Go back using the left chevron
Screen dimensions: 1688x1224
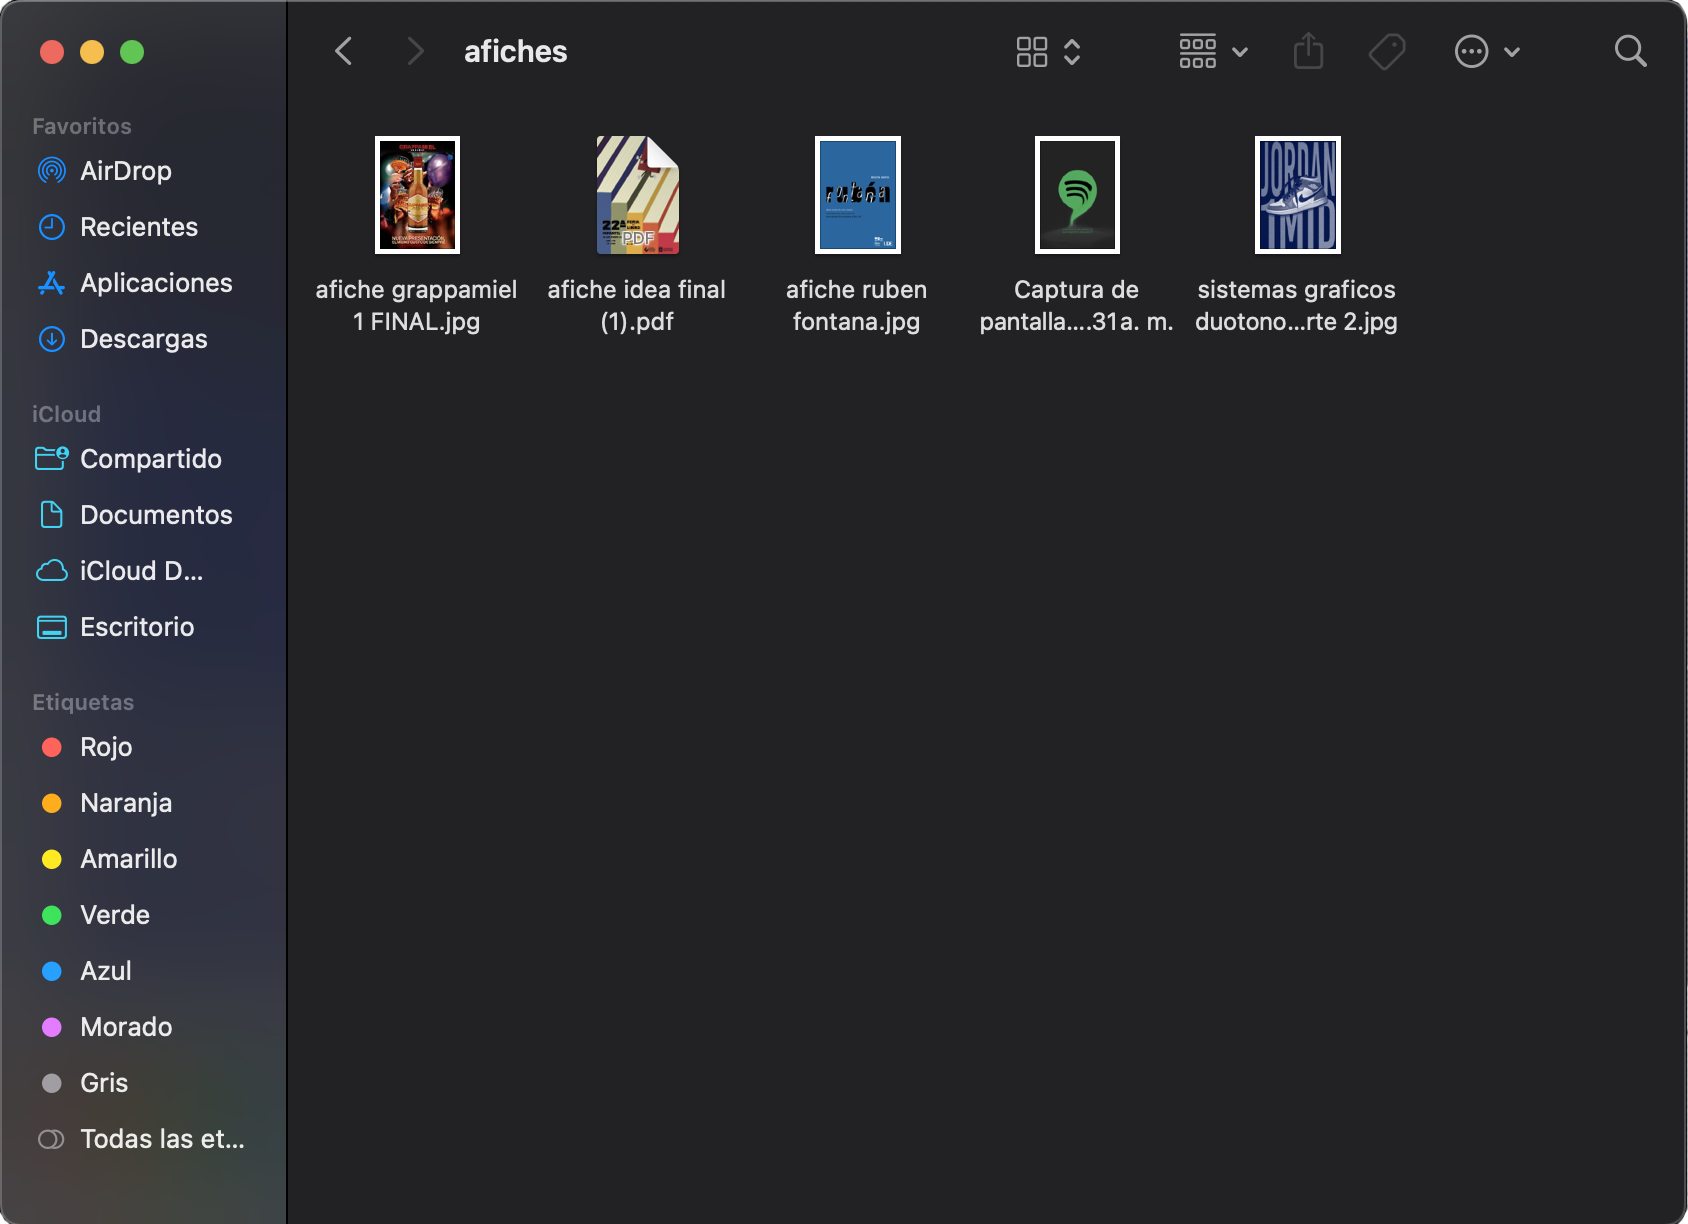[344, 51]
